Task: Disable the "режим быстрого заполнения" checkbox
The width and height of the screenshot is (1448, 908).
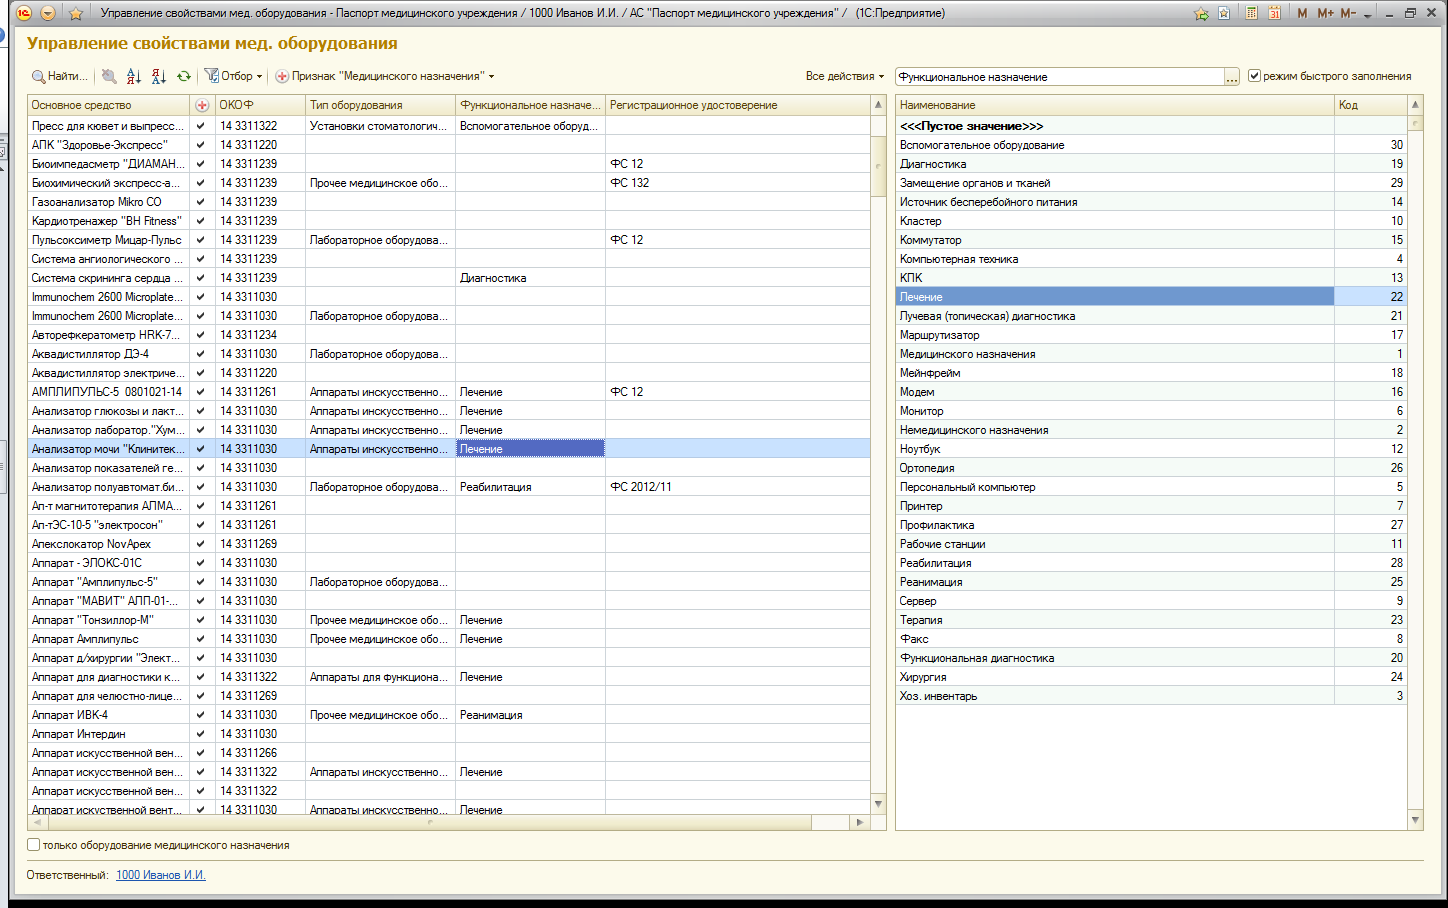Action: click(1254, 76)
